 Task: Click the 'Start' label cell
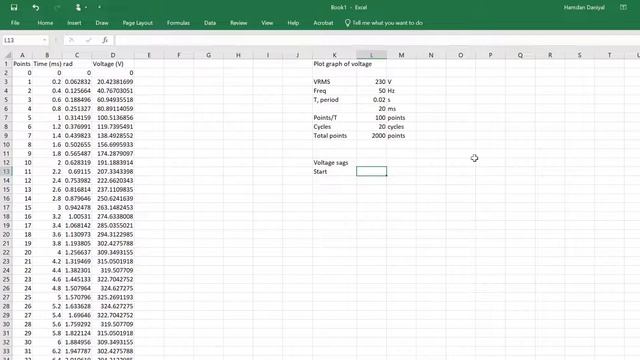(334, 171)
